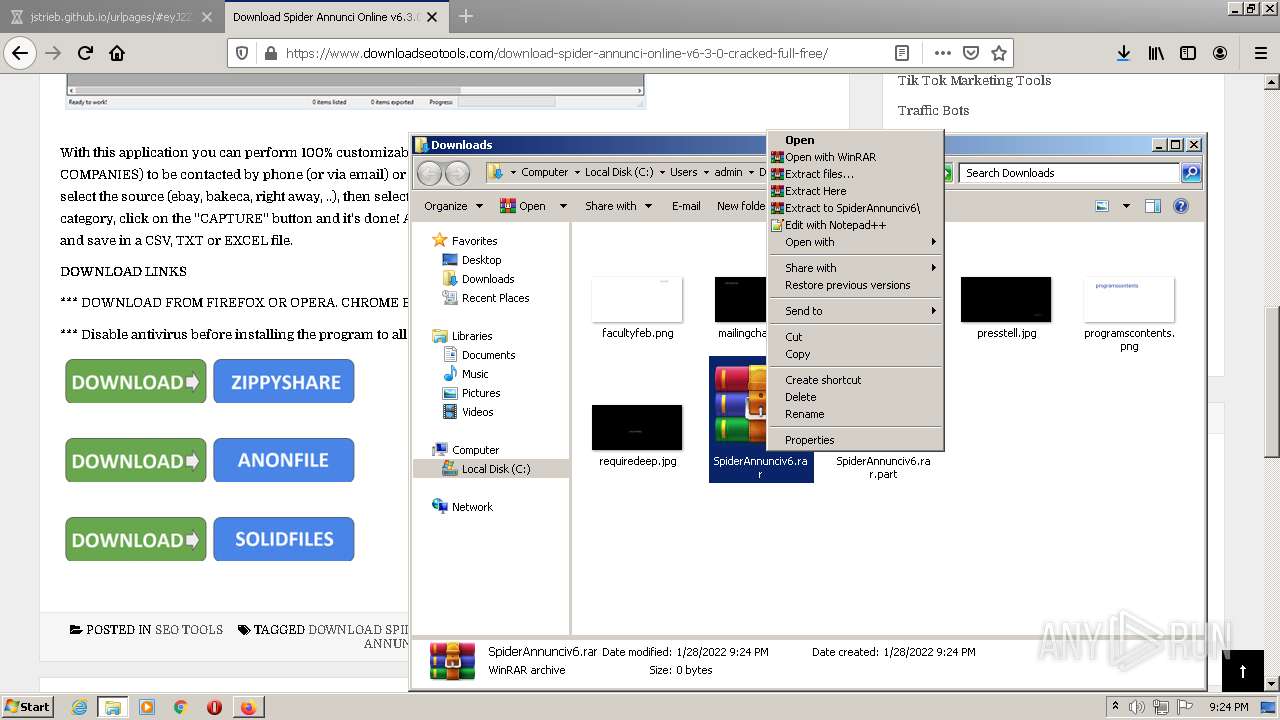Open Internet Explorer from taskbar

[x=79, y=707]
